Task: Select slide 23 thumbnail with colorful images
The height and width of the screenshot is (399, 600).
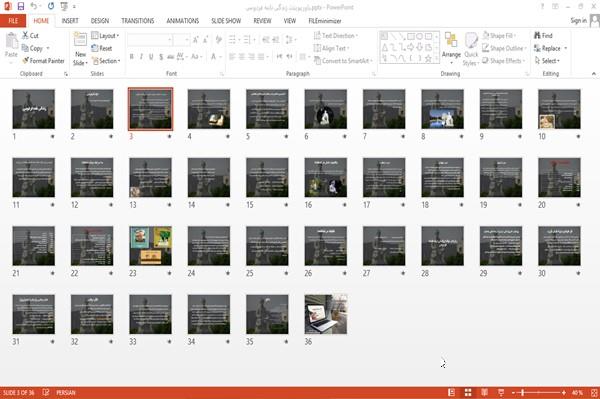Action: coord(150,246)
